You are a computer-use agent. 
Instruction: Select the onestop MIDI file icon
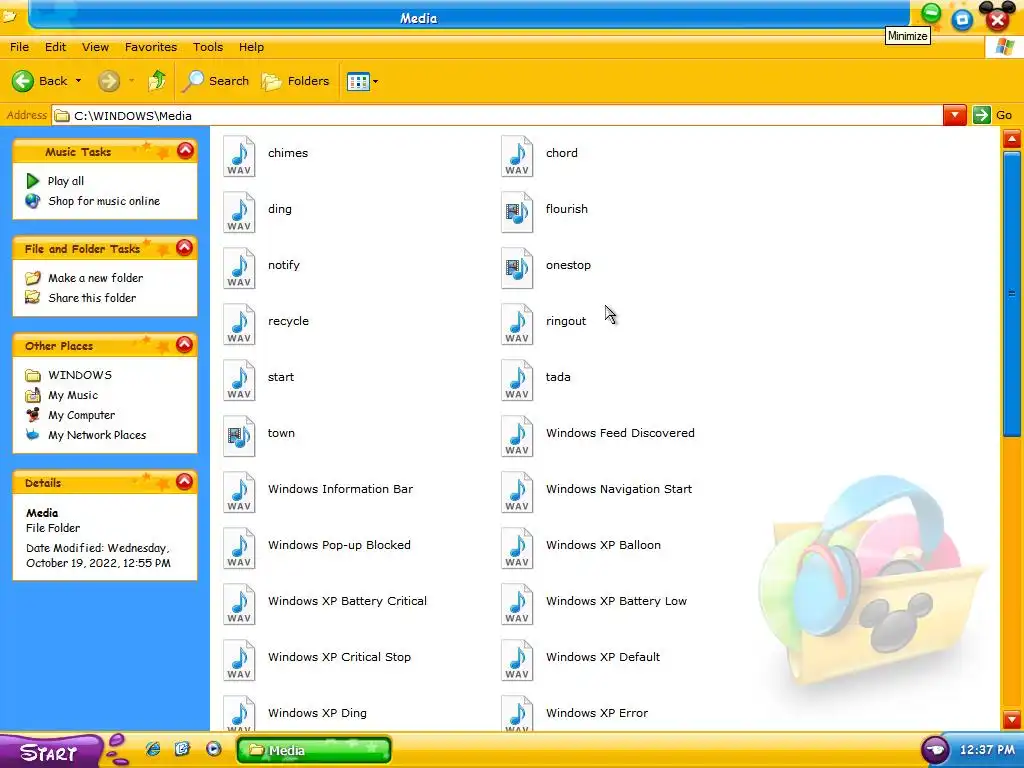pos(517,268)
